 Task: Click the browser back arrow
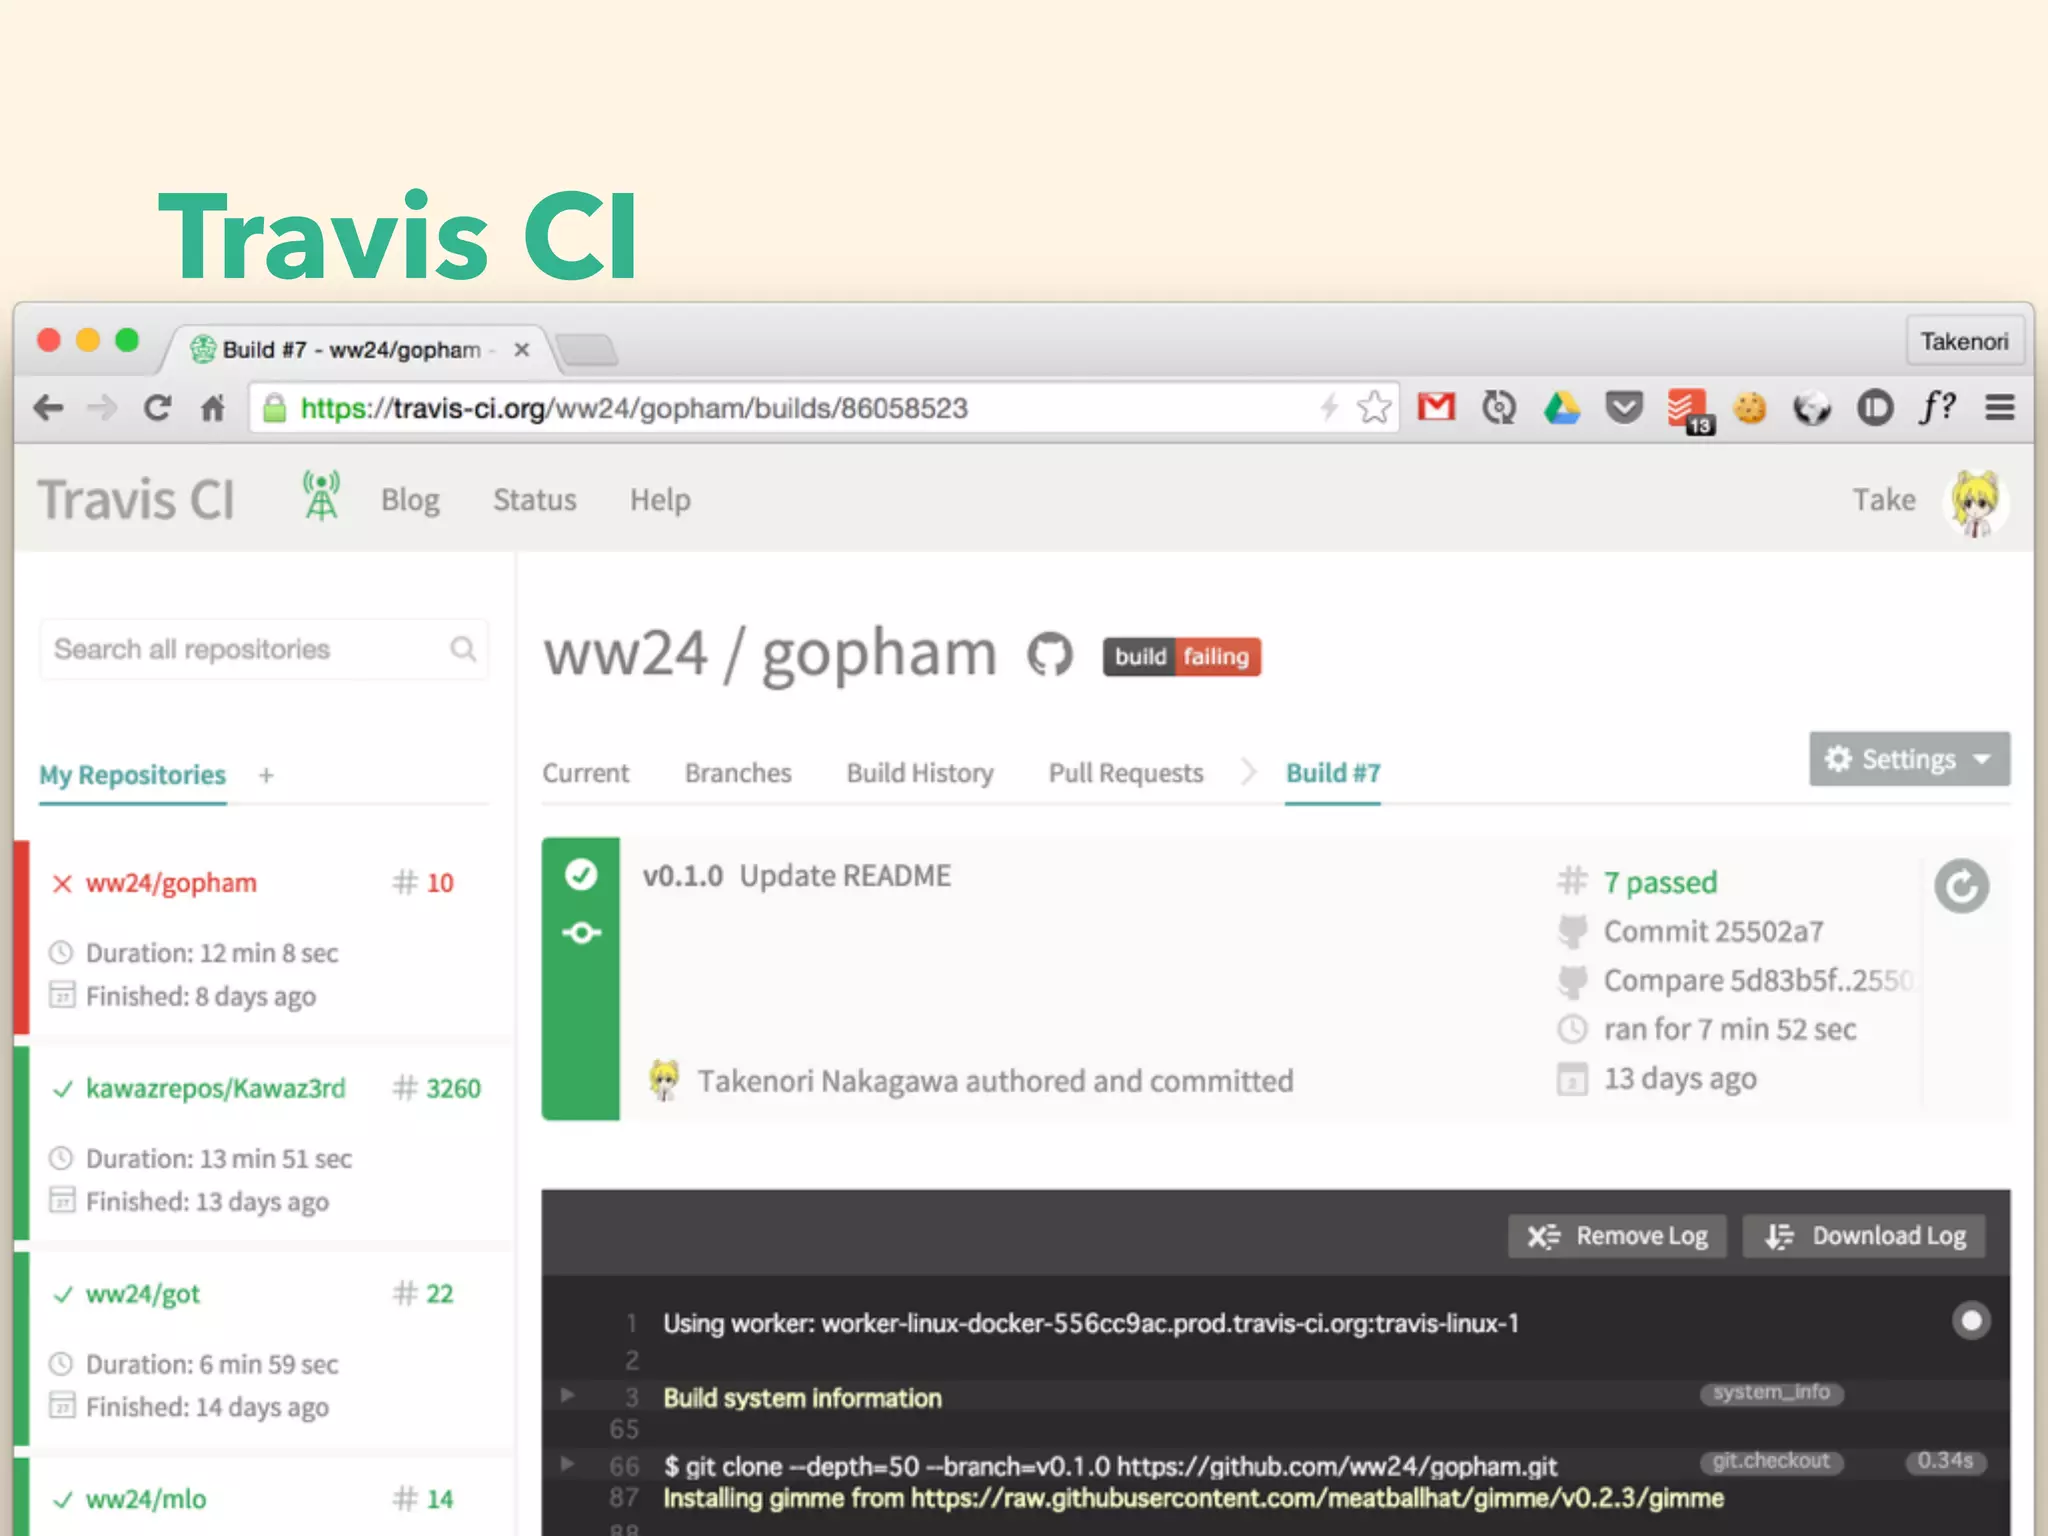[x=47, y=408]
